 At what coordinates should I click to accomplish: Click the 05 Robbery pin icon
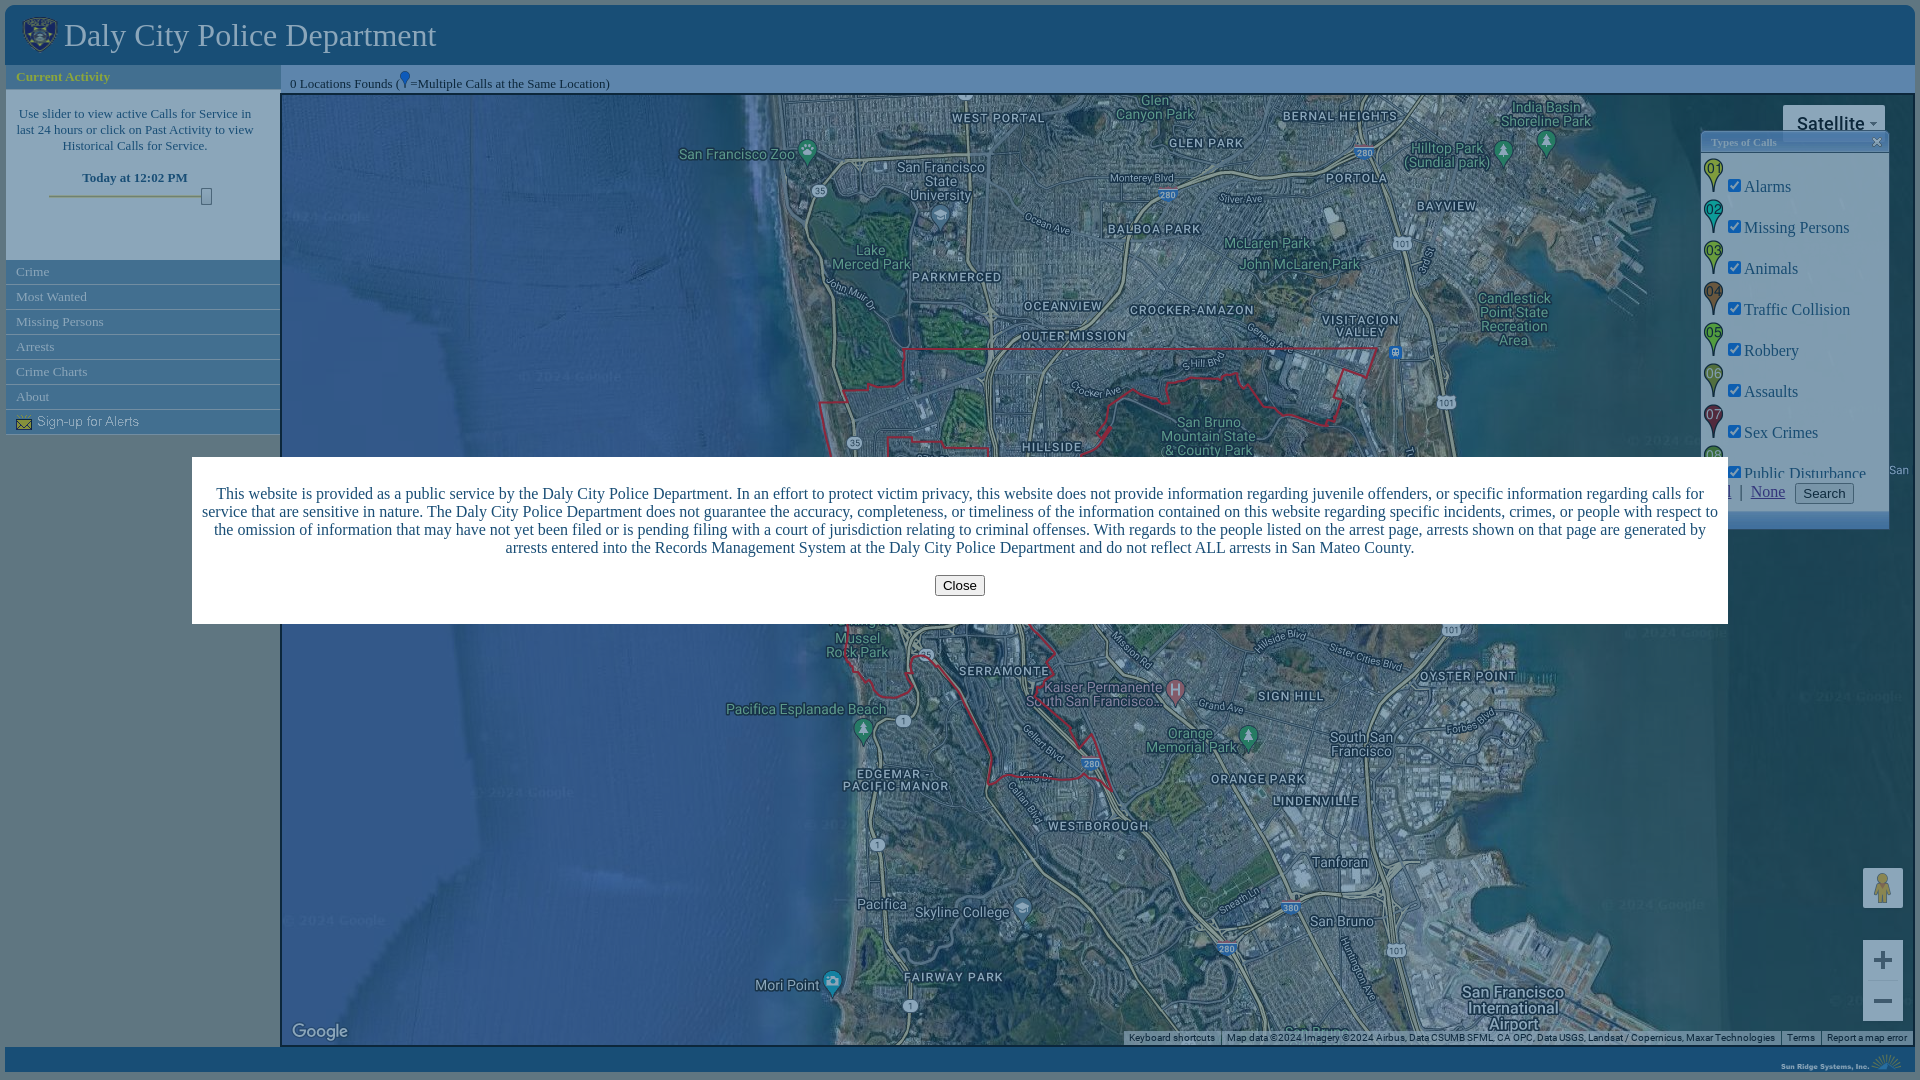pos(1713,340)
